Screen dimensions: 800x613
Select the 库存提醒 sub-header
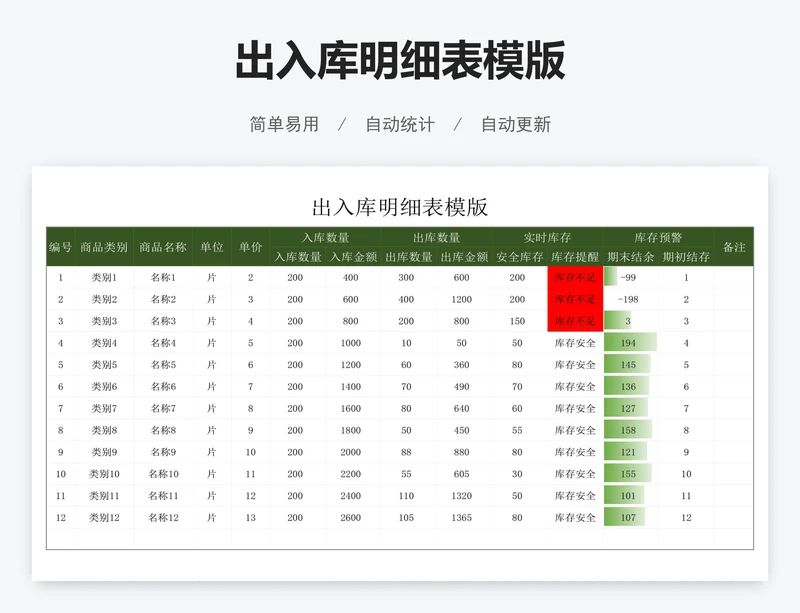575,257
